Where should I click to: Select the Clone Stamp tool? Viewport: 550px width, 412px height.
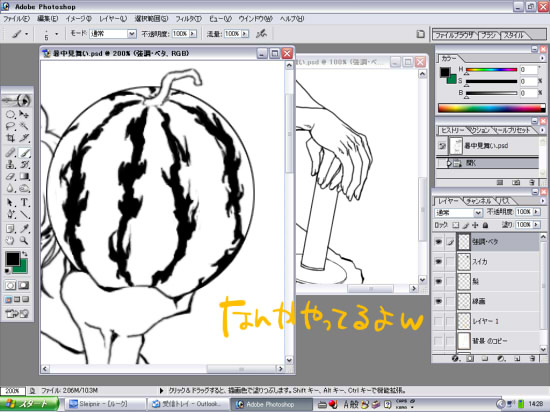tap(10, 164)
